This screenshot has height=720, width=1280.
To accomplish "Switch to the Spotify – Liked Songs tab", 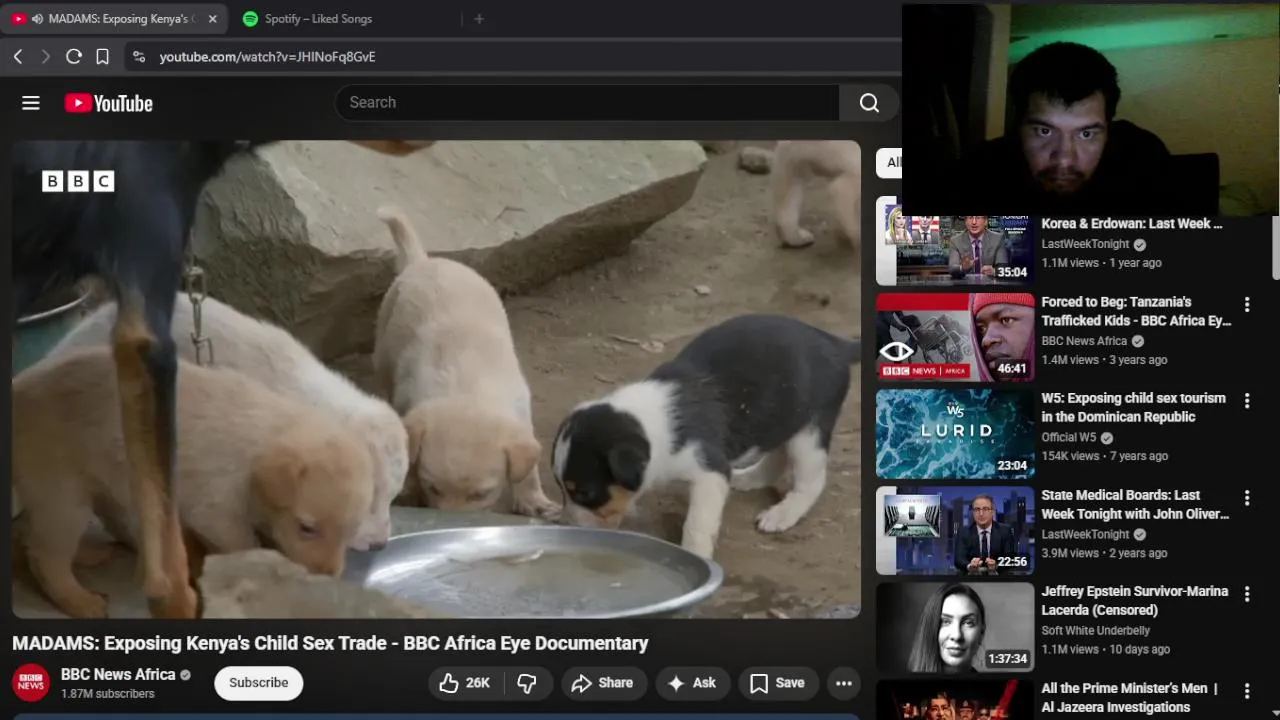I will pyautogui.click(x=318, y=19).
